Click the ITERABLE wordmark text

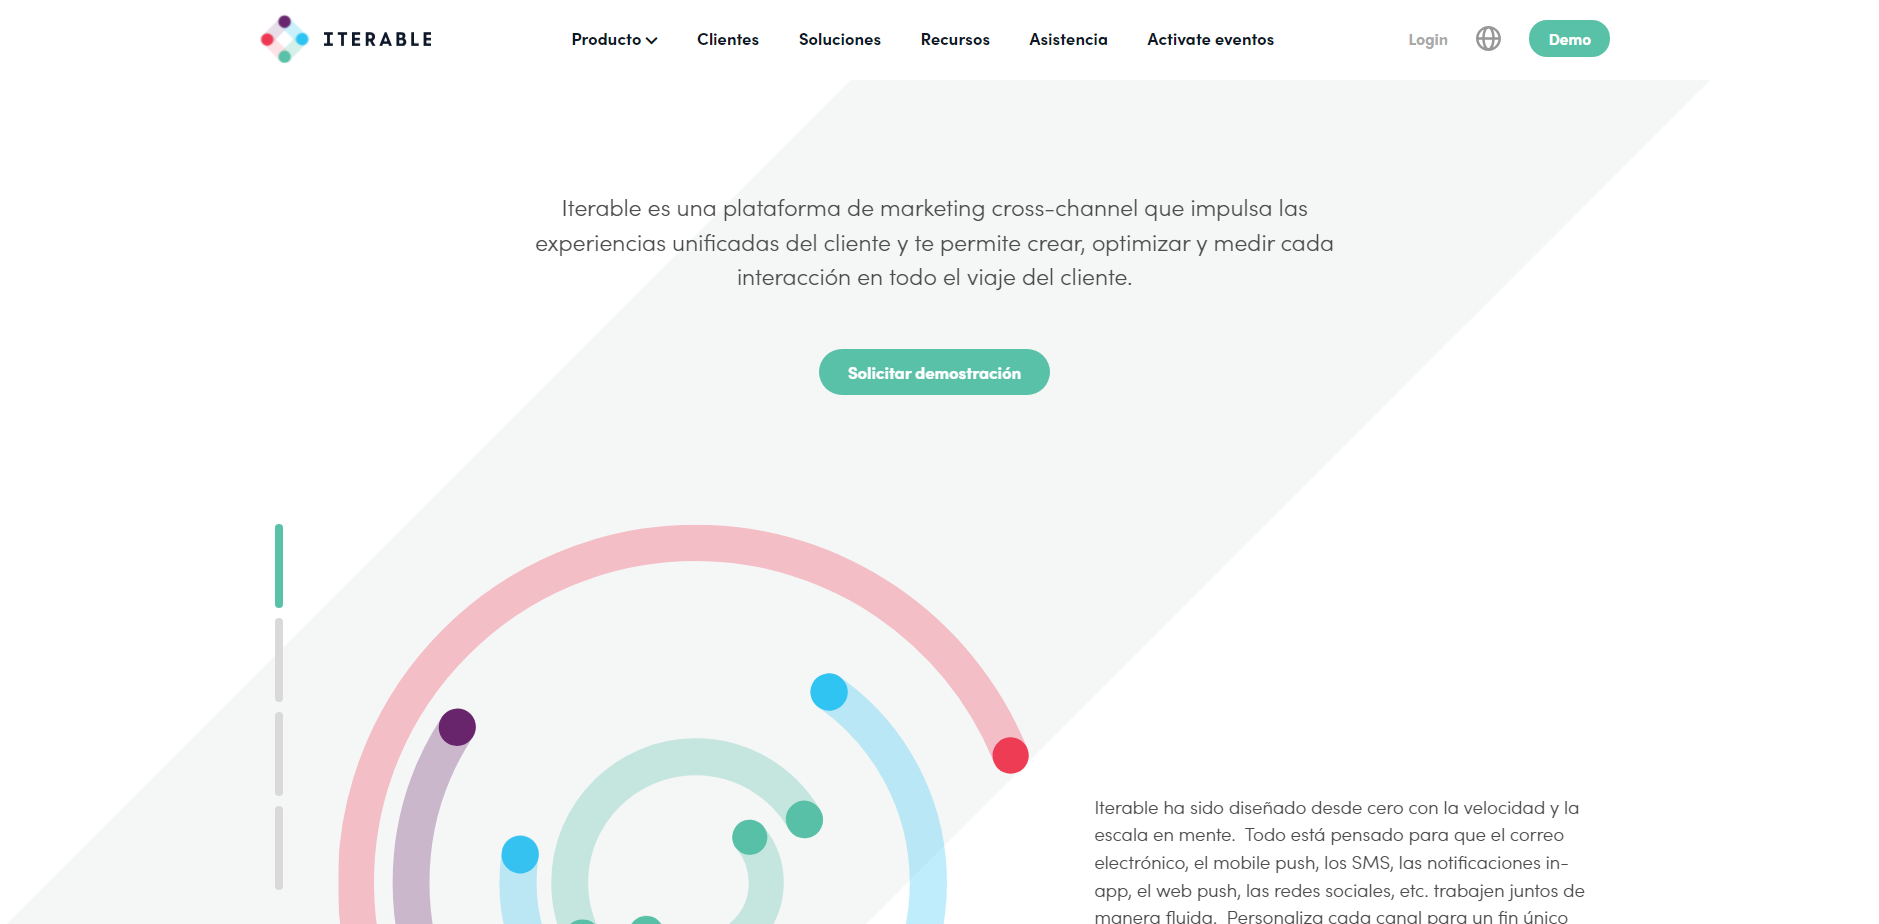point(378,40)
